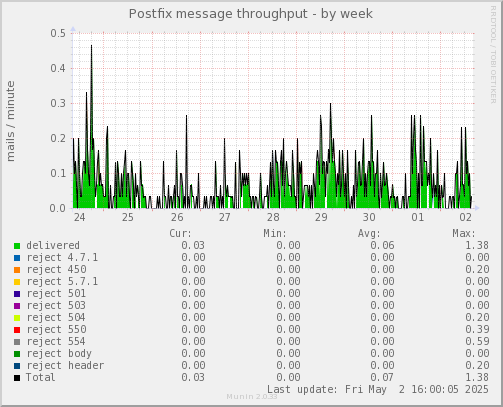This screenshot has height=407, width=503.
Task: Click delivered Avg value 0.06
Action: (382, 245)
